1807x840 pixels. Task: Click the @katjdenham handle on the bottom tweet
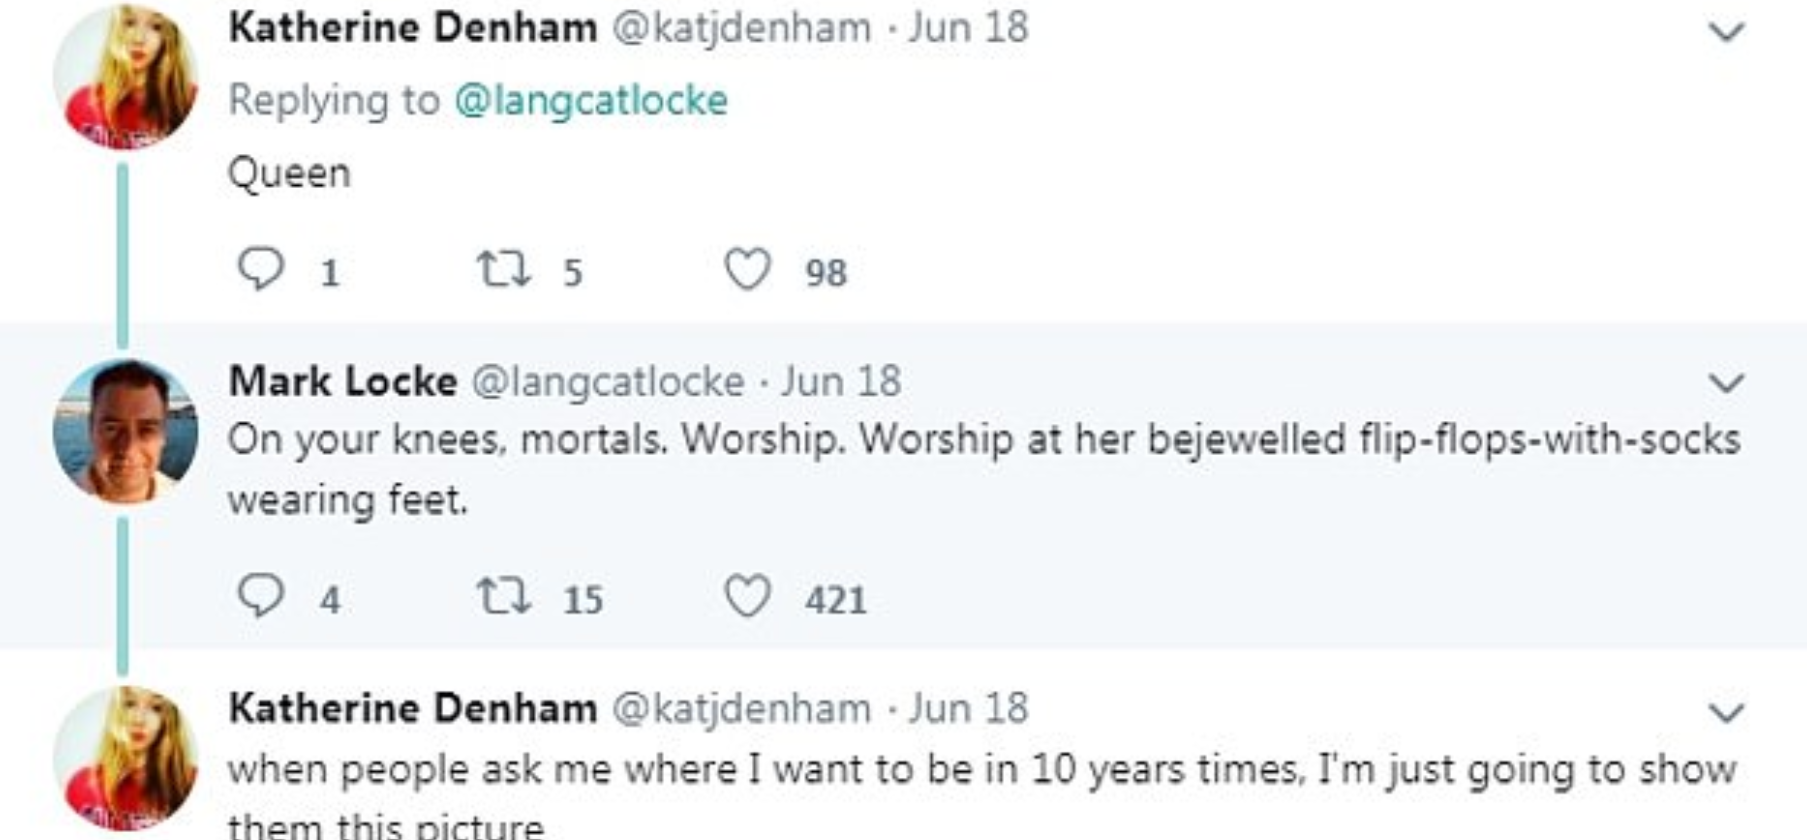click(741, 708)
